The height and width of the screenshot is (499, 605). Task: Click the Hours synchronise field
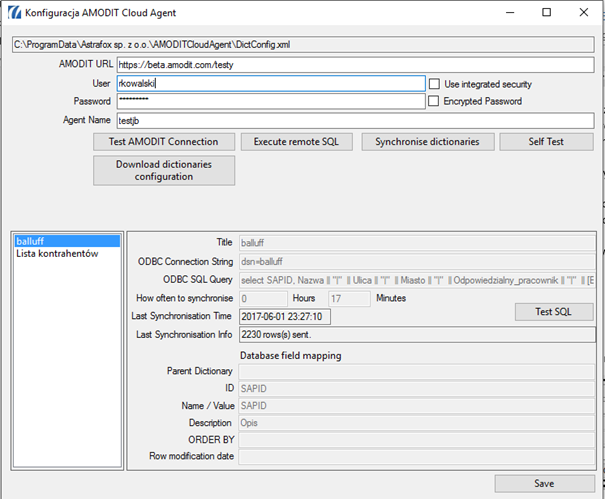click(x=264, y=299)
